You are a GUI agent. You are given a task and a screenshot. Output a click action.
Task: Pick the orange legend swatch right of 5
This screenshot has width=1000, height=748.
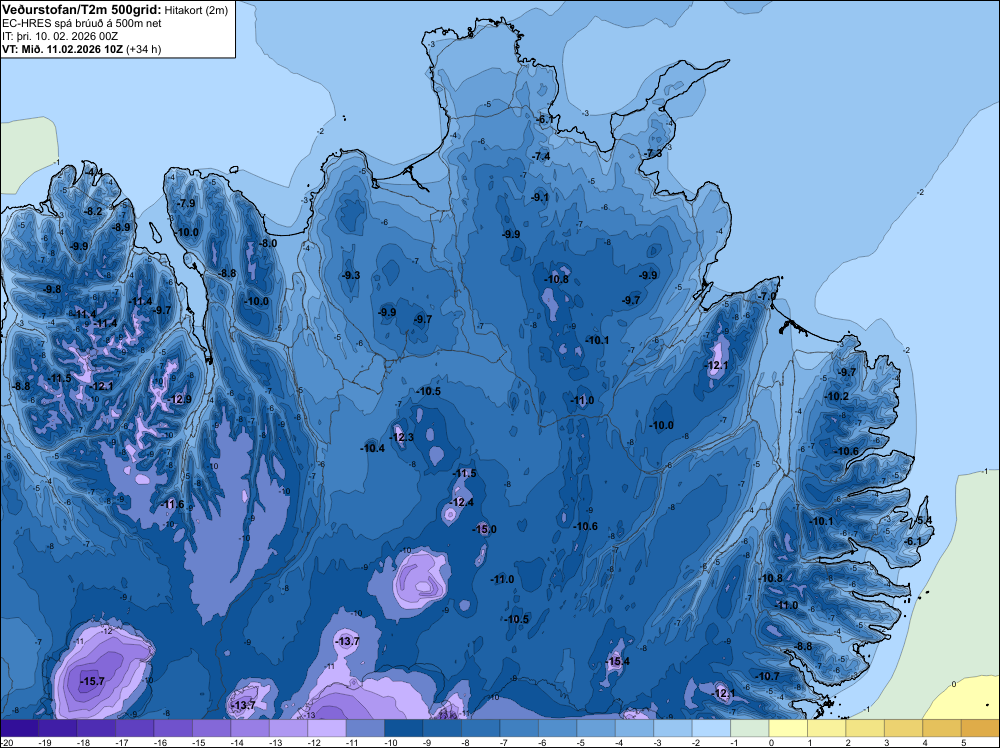coord(981,729)
